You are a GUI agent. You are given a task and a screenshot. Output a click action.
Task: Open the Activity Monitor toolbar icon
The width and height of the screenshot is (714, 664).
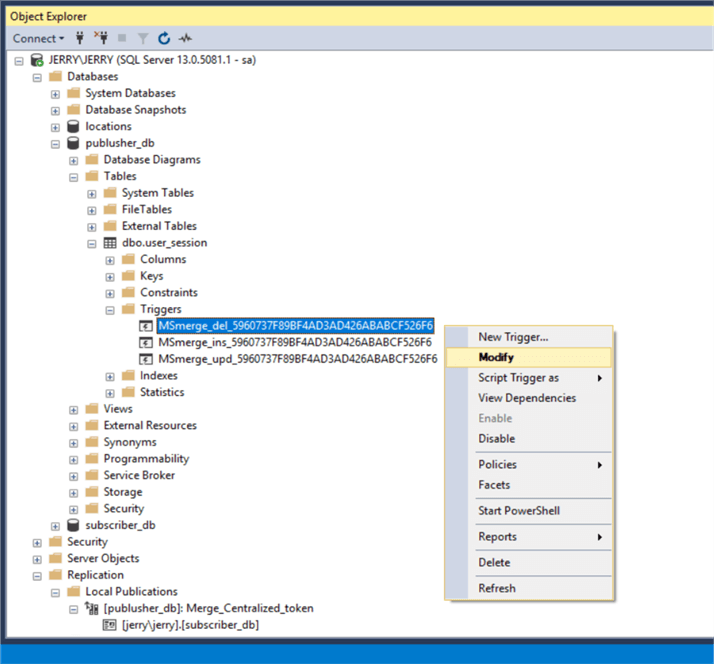185,39
